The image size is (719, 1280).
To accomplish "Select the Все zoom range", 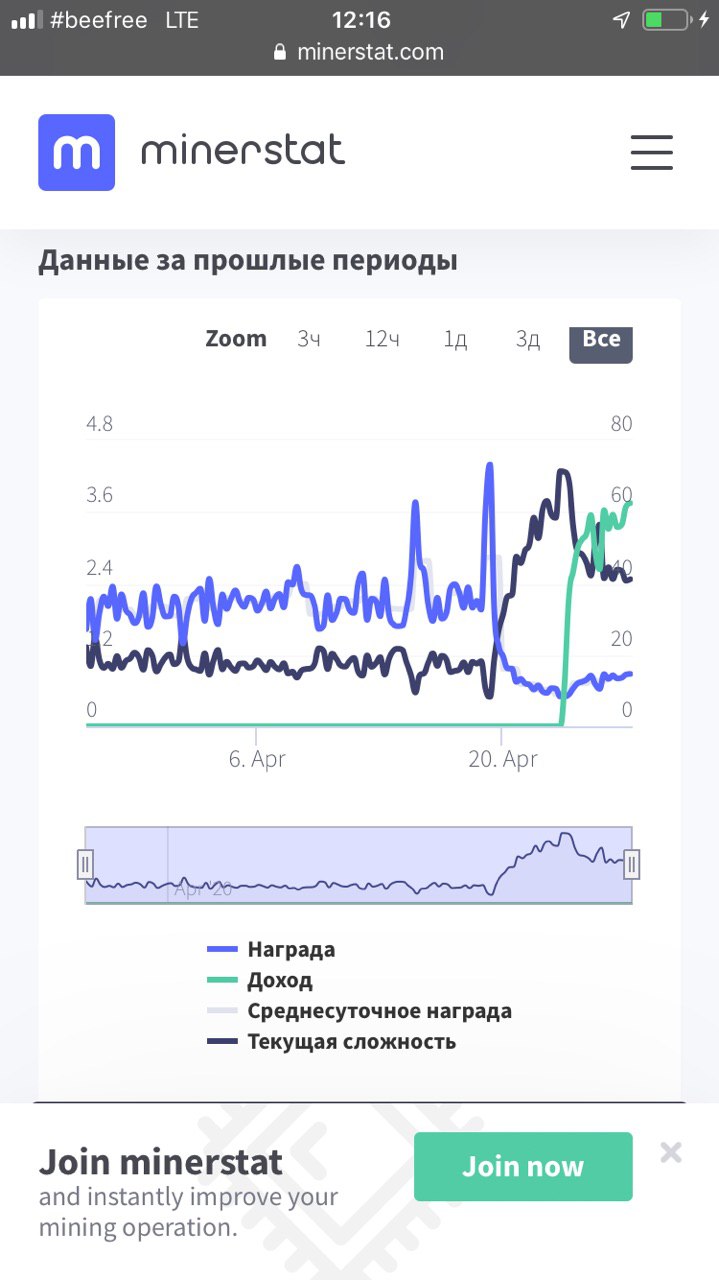I will click(x=601, y=339).
